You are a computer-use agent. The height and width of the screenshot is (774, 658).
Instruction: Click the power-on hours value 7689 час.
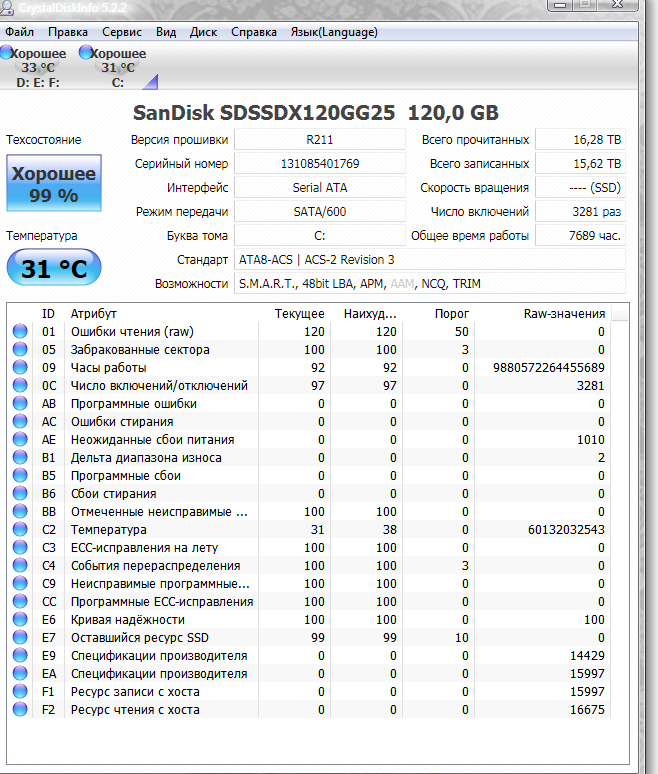pos(581,235)
